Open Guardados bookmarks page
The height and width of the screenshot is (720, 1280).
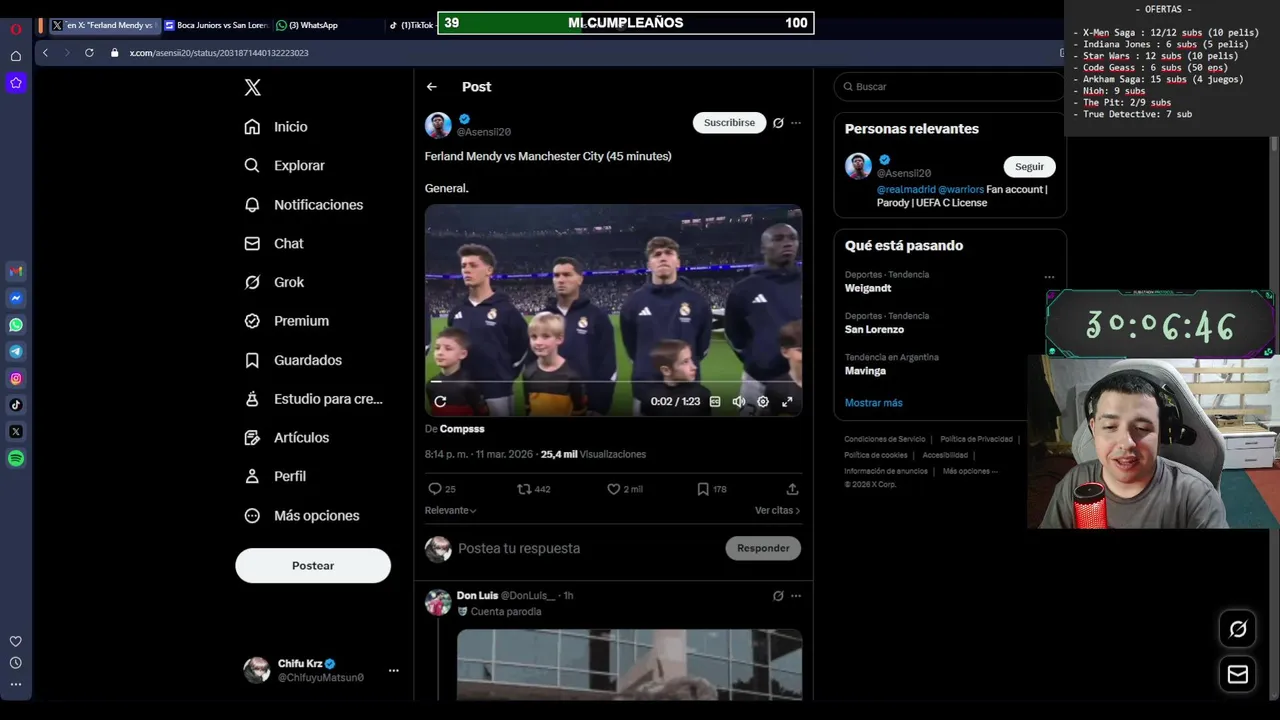click(293, 360)
